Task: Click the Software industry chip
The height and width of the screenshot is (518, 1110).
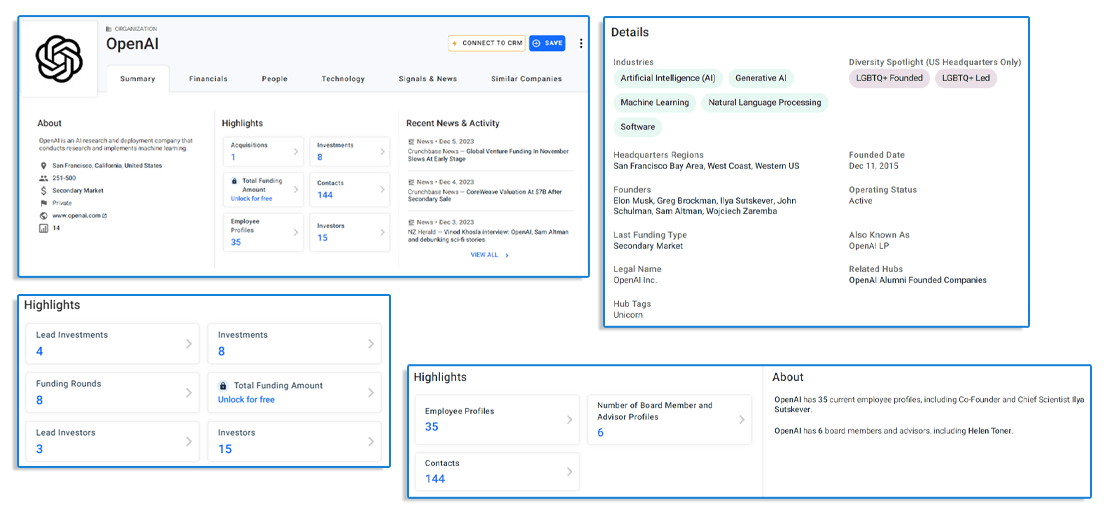Action: (x=638, y=127)
